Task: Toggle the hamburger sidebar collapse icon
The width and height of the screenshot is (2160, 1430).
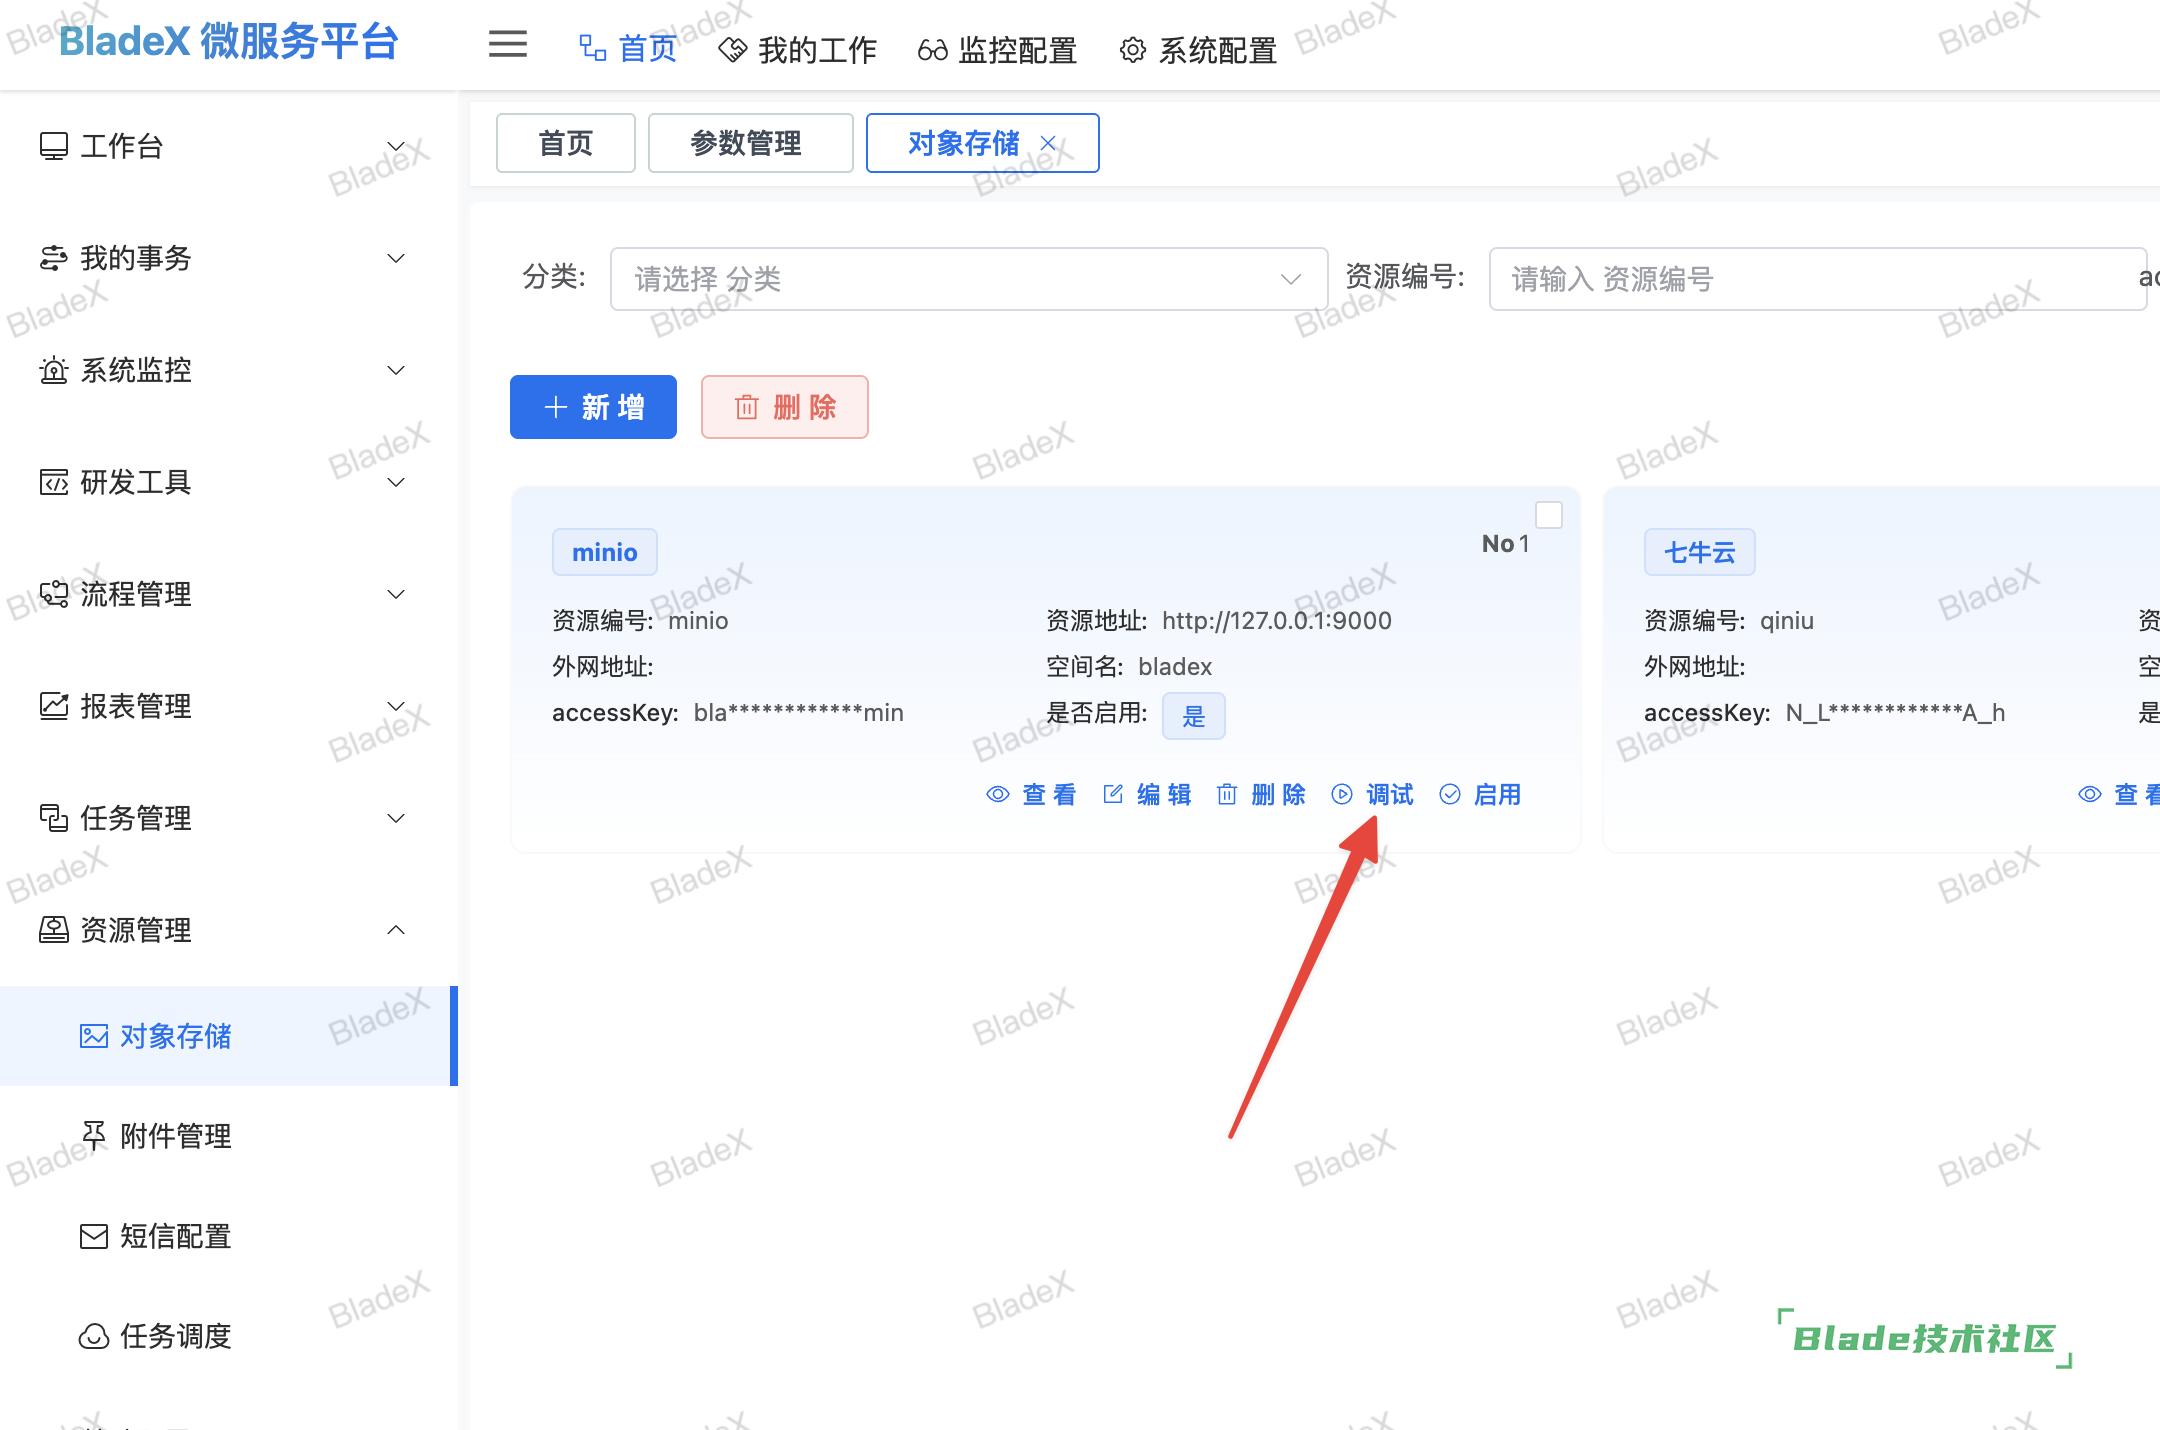Action: pos(508,44)
